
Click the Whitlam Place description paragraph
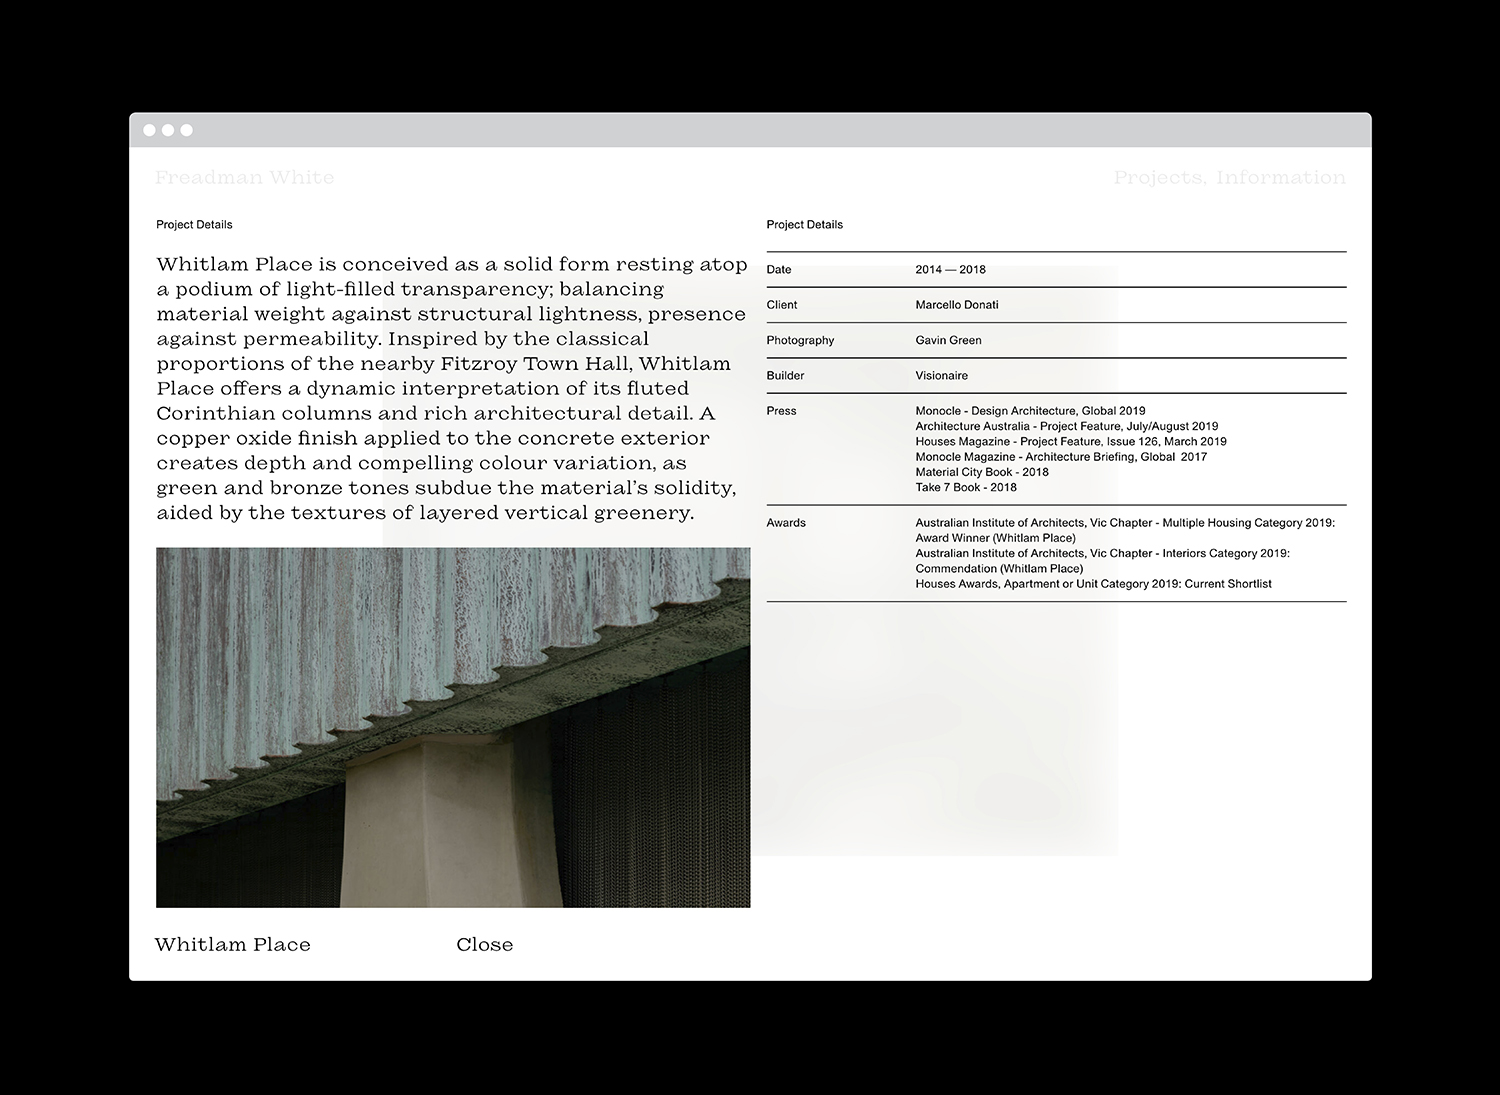452,389
